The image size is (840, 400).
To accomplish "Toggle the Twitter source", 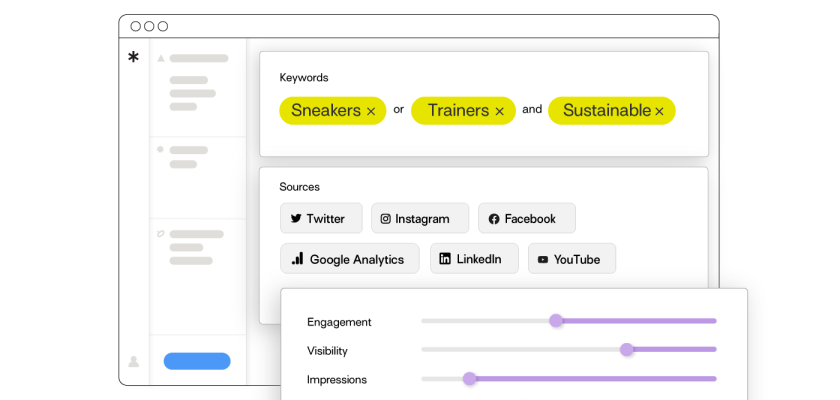I will 318,219.
